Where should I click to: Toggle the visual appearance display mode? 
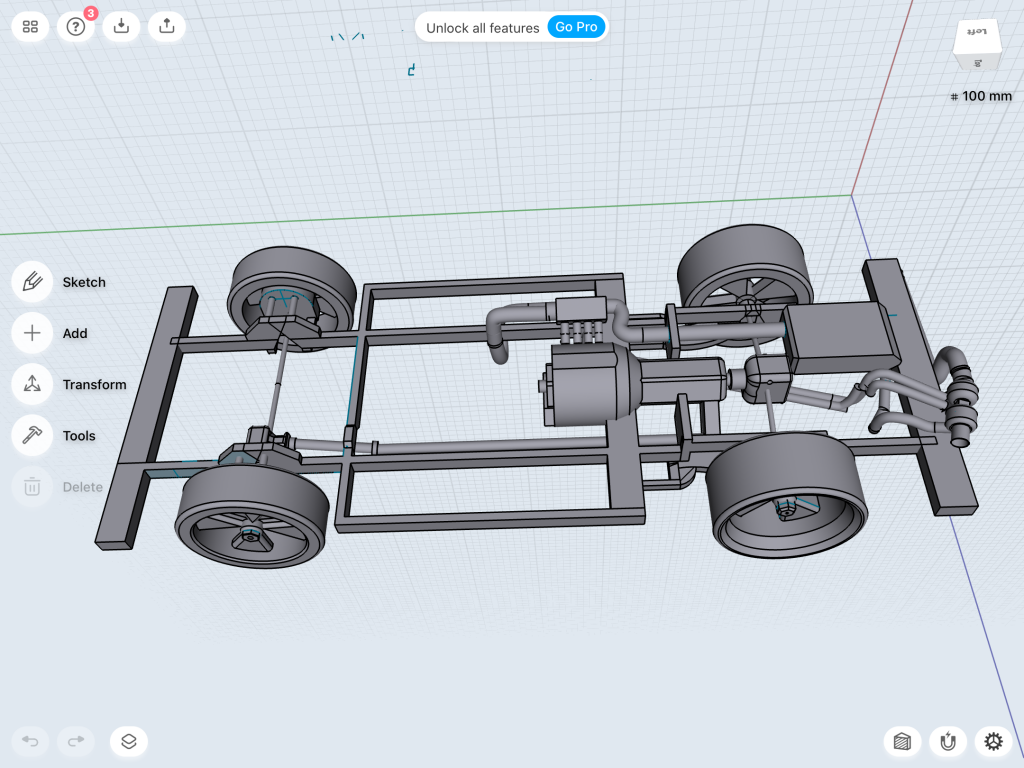(902, 741)
